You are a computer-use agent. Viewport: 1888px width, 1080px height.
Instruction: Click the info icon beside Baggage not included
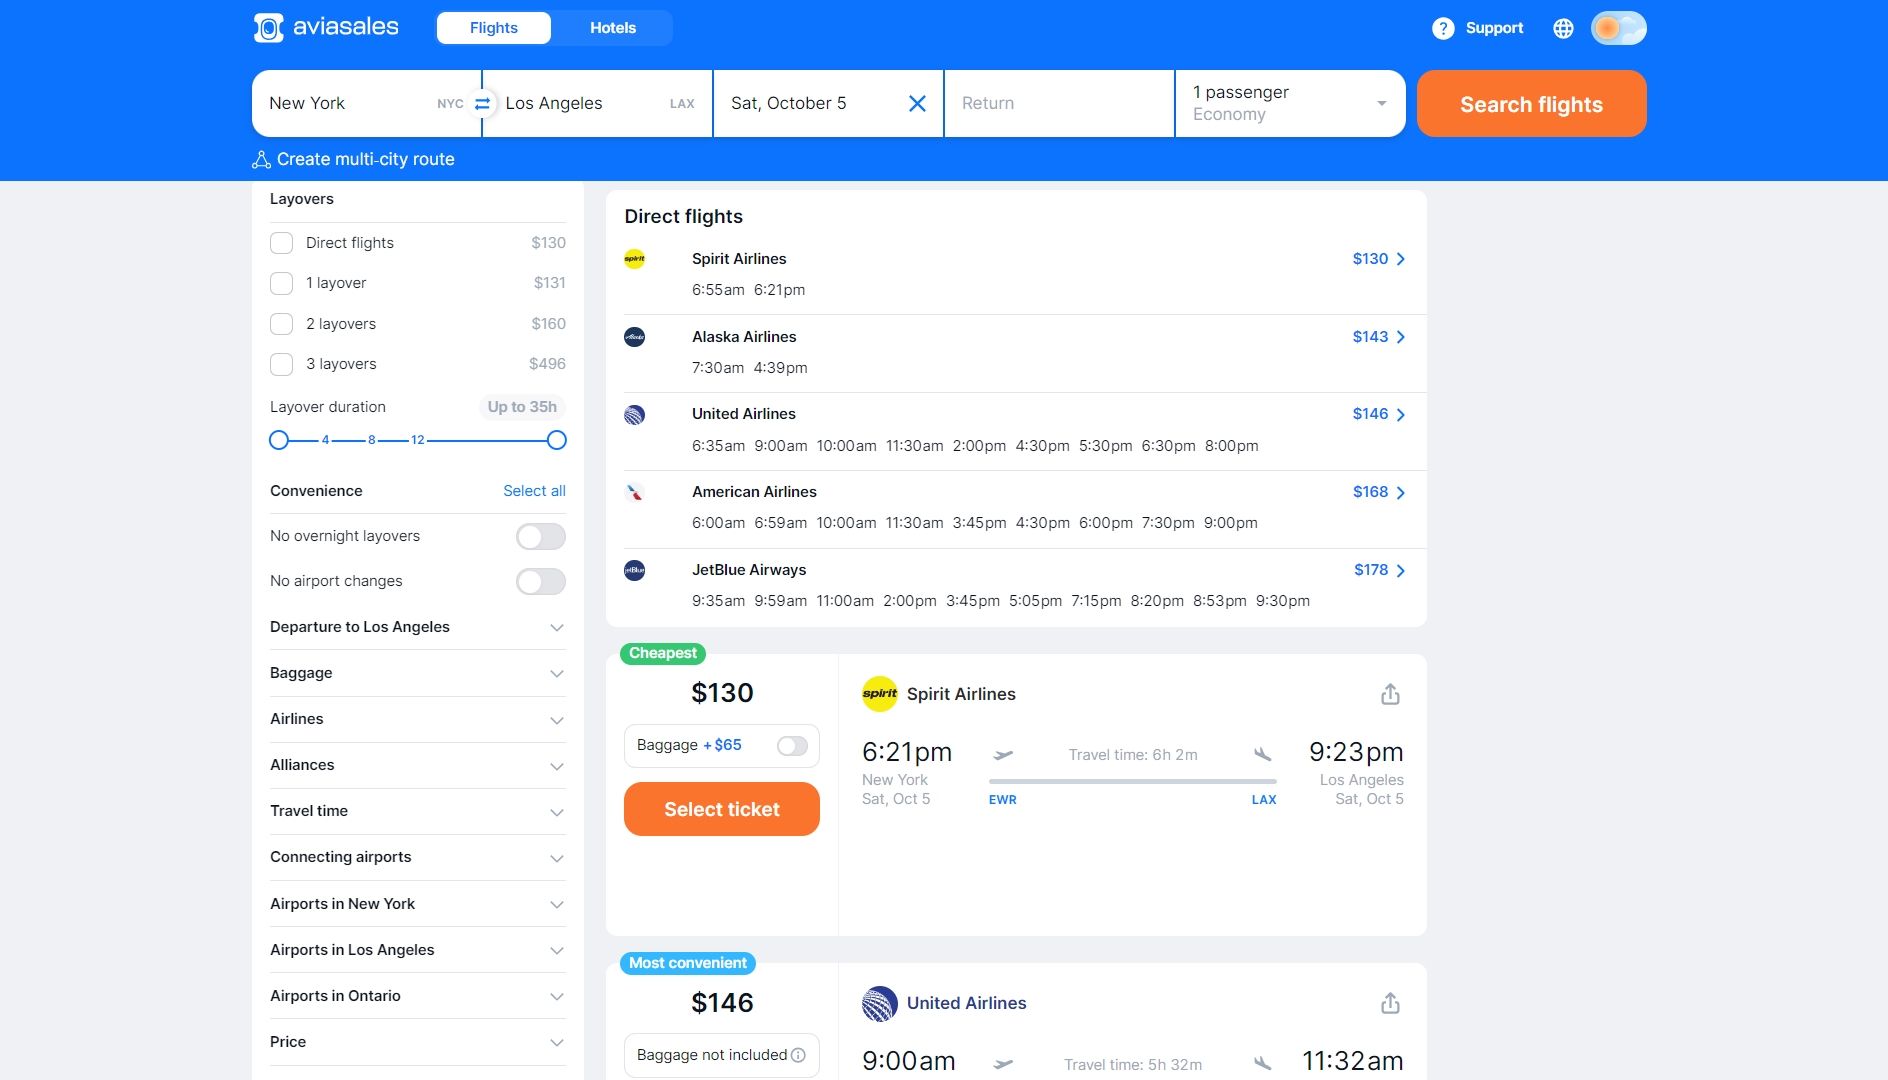coord(798,1055)
